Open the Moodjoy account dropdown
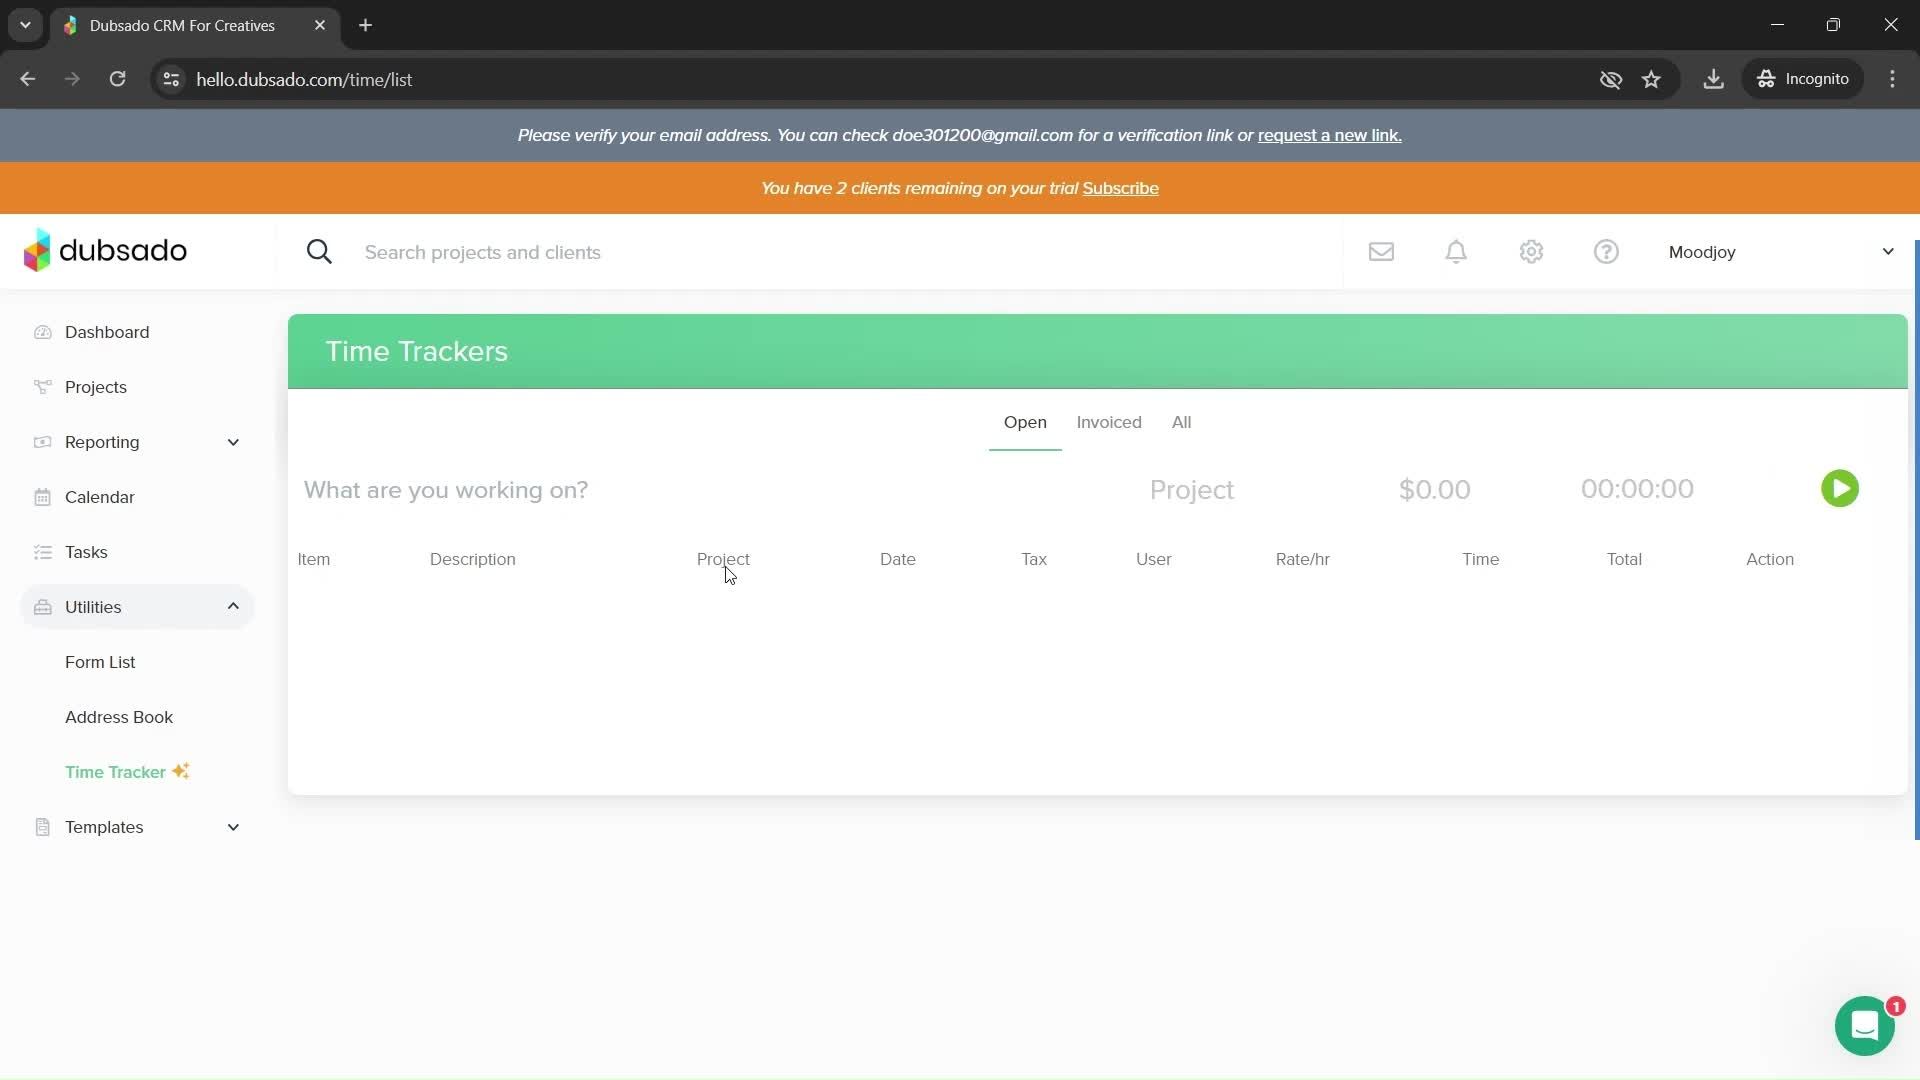This screenshot has width=1920, height=1080. [1781, 252]
